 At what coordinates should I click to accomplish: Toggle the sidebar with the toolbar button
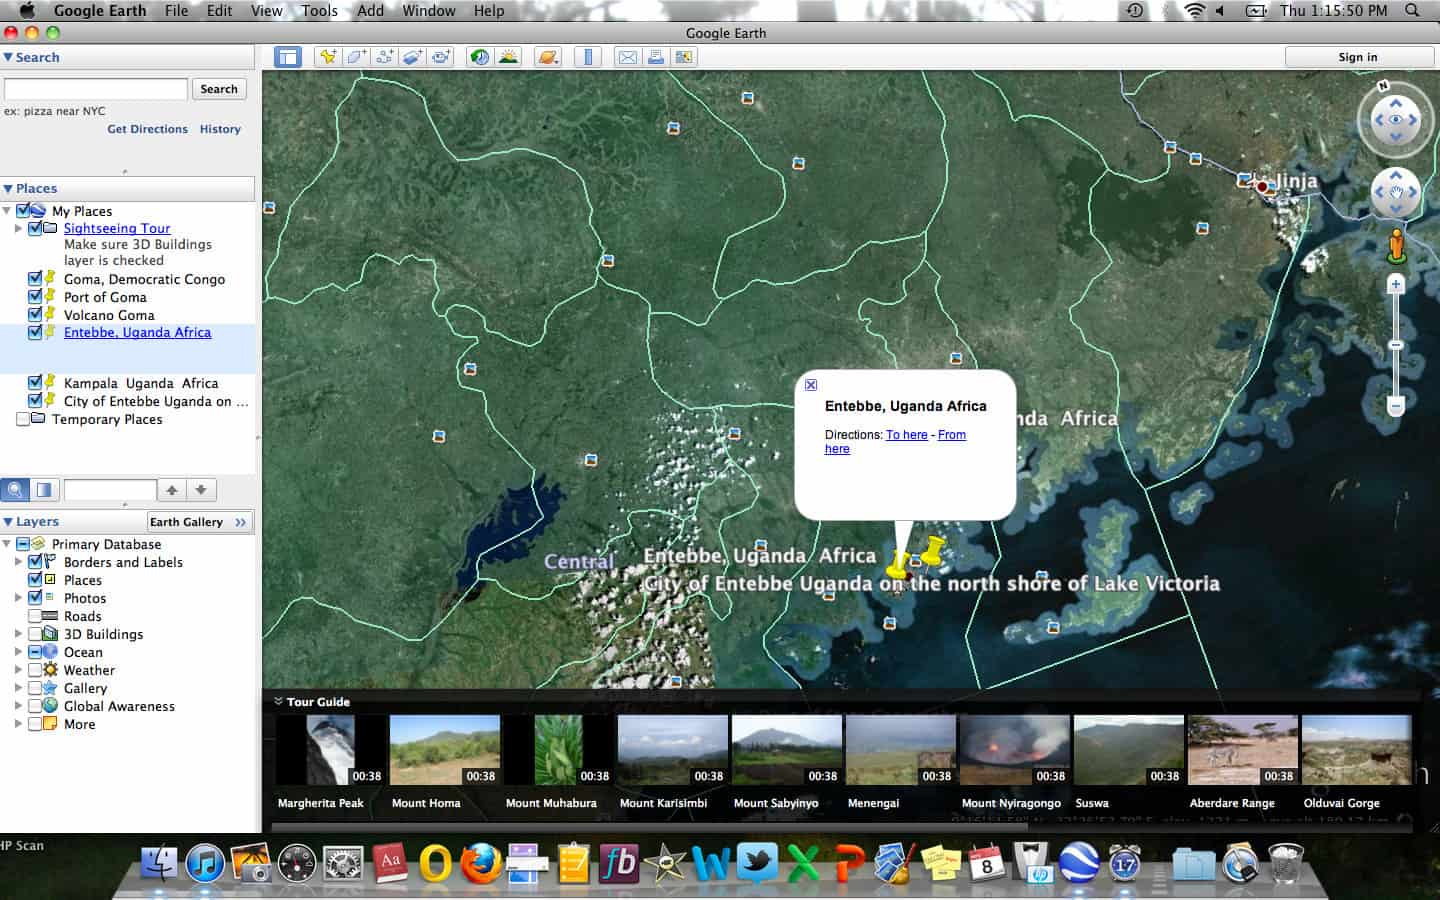coord(288,57)
